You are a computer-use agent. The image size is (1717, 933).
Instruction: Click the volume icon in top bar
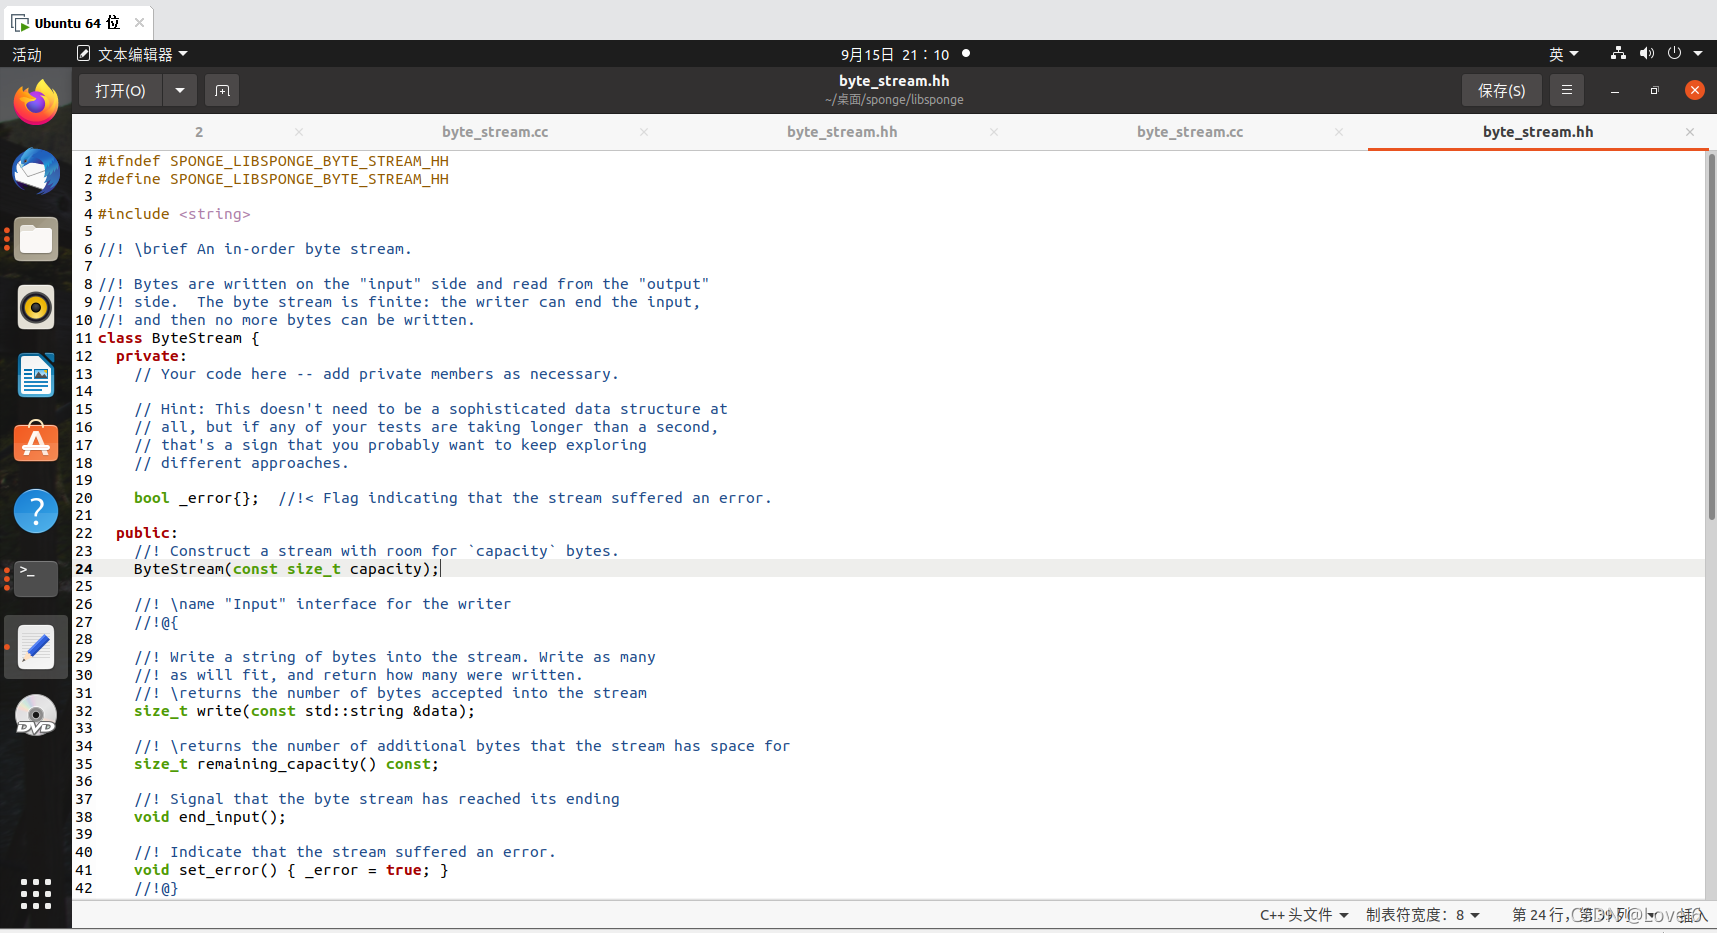[x=1646, y=53]
